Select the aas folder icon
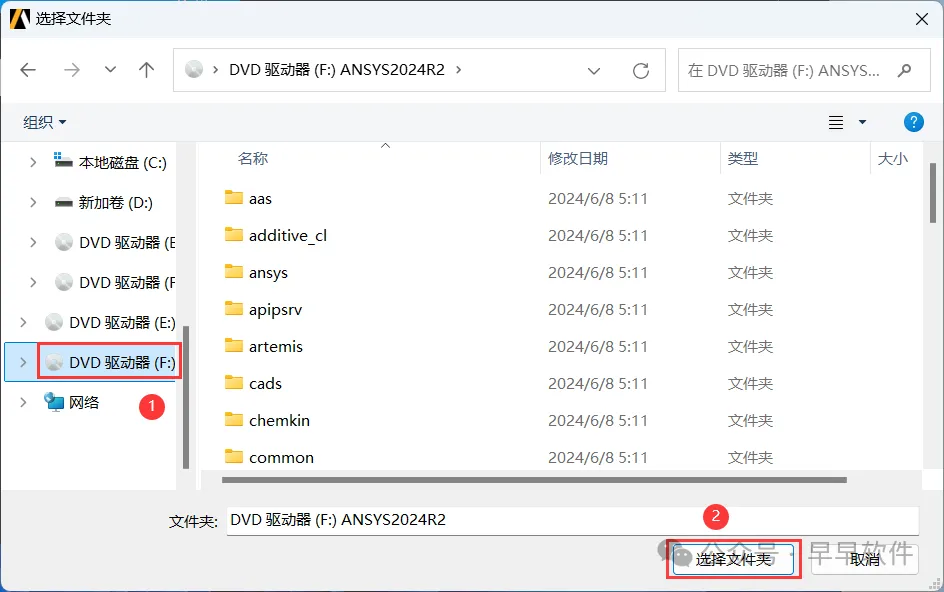 click(234, 198)
